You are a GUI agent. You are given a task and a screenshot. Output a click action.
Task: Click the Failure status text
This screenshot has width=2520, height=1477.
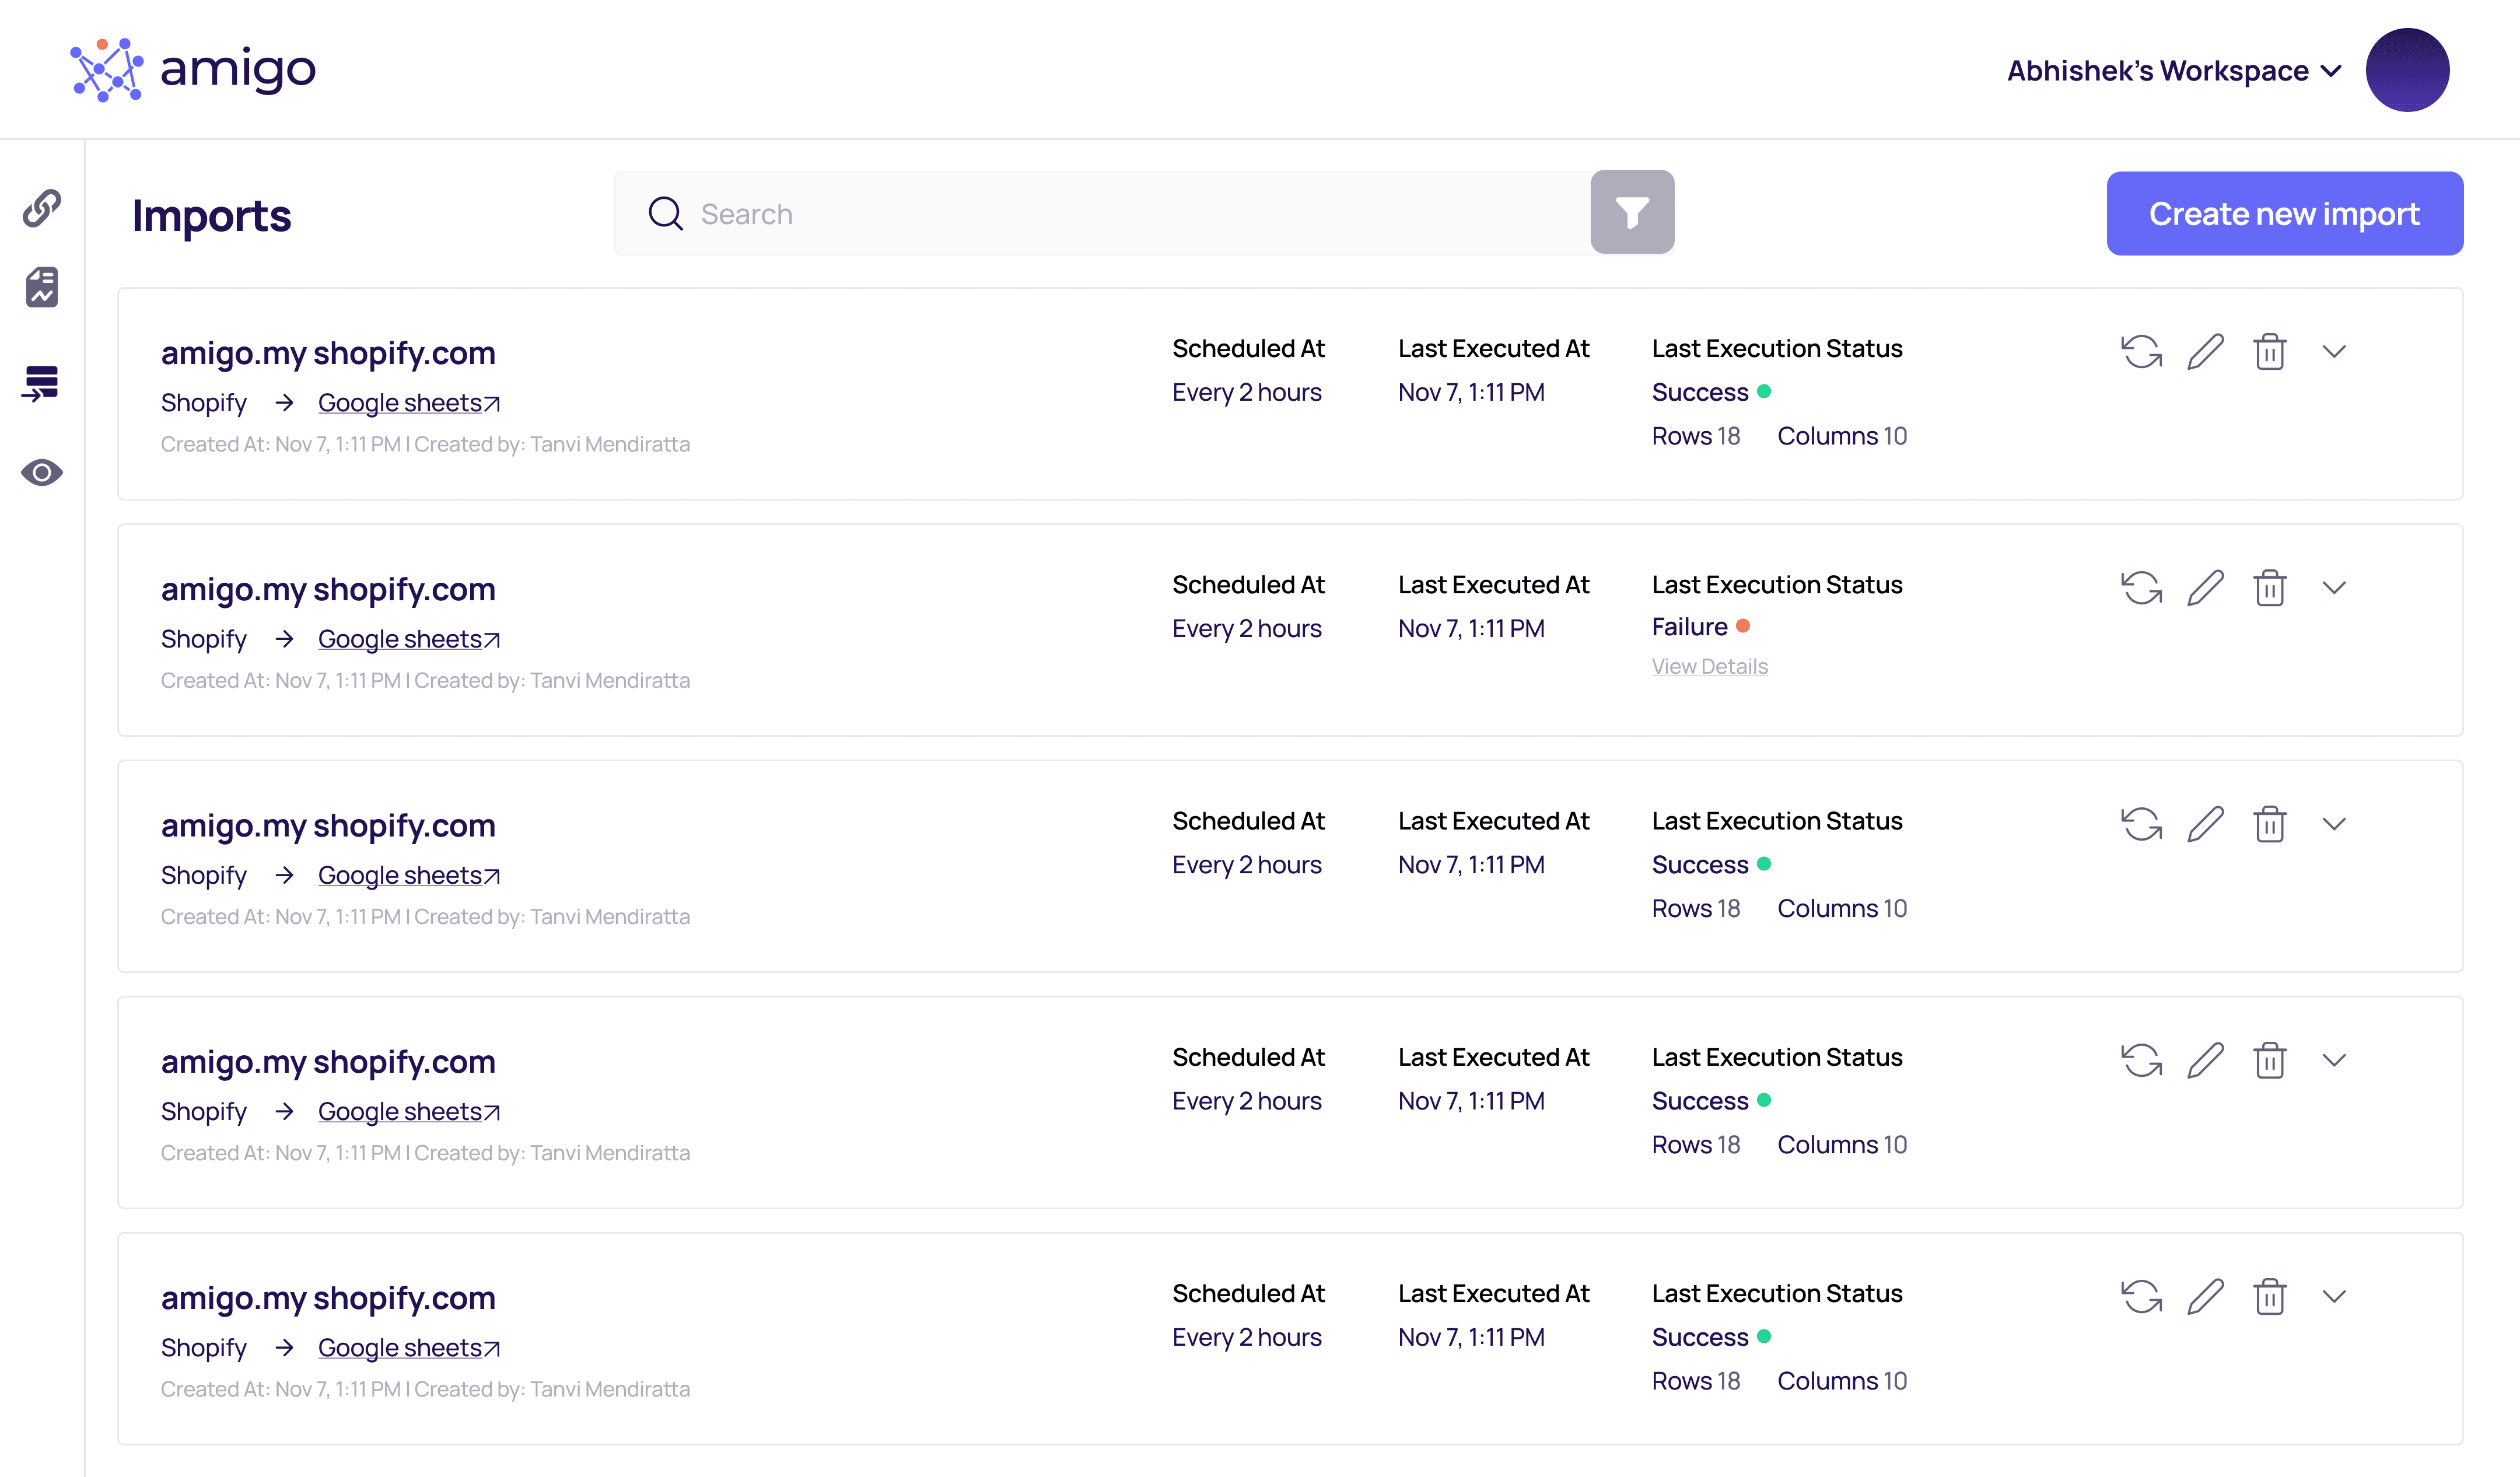click(x=1689, y=627)
